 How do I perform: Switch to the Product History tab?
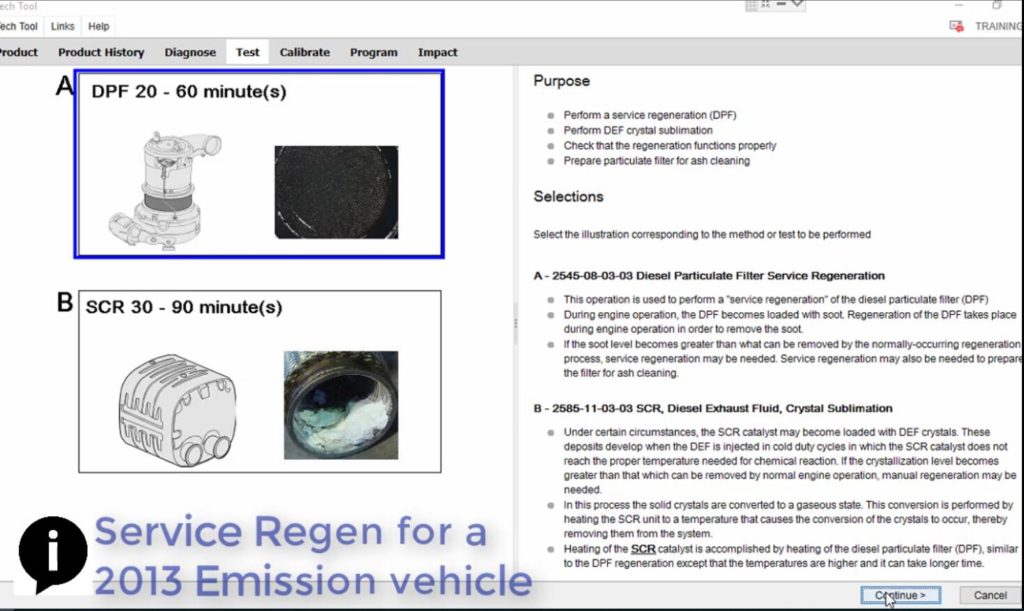(101, 51)
